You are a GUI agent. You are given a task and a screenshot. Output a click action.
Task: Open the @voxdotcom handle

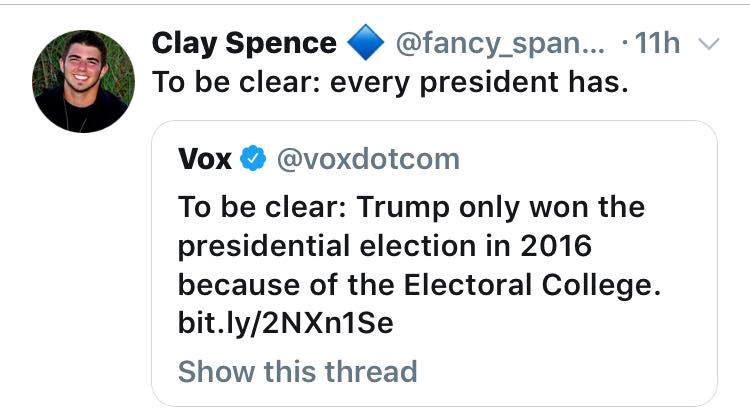coord(368,159)
